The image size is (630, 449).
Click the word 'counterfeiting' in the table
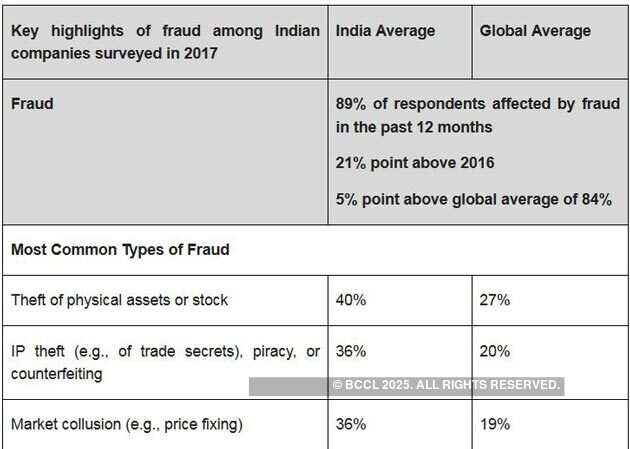pyautogui.click(x=57, y=373)
